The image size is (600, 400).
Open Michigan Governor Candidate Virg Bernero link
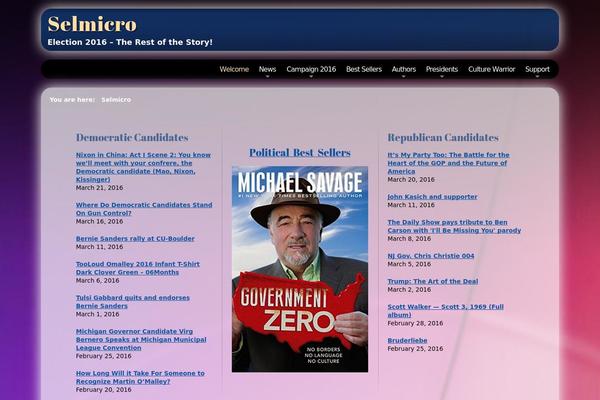141,340
